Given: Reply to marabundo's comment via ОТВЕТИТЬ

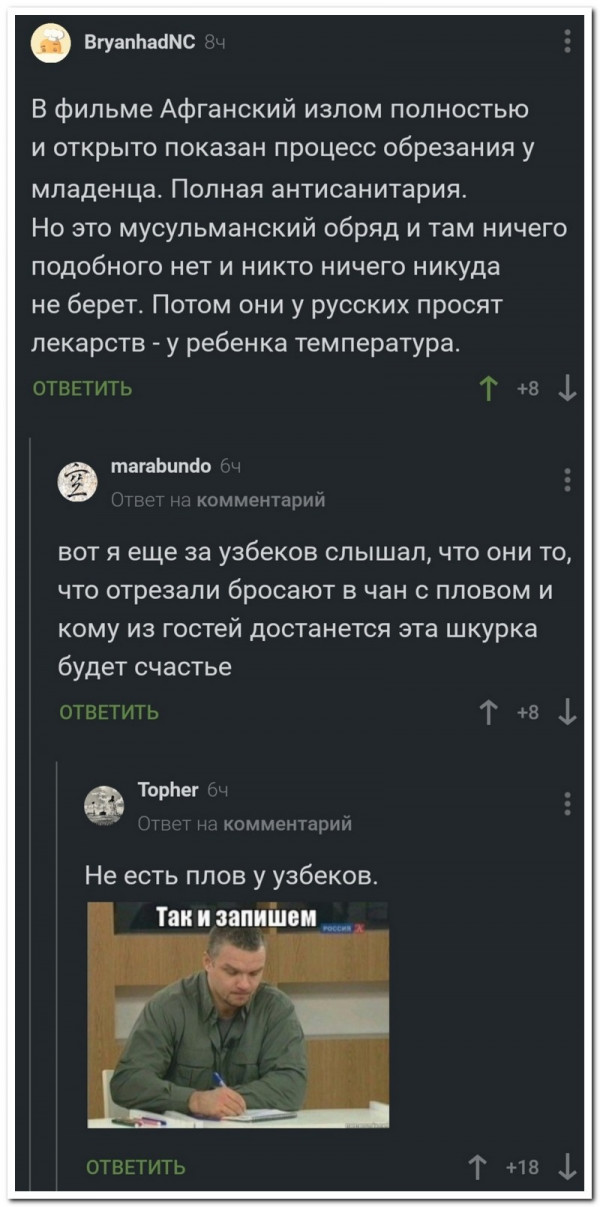Looking at the screenshot, I should click(x=110, y=712).
